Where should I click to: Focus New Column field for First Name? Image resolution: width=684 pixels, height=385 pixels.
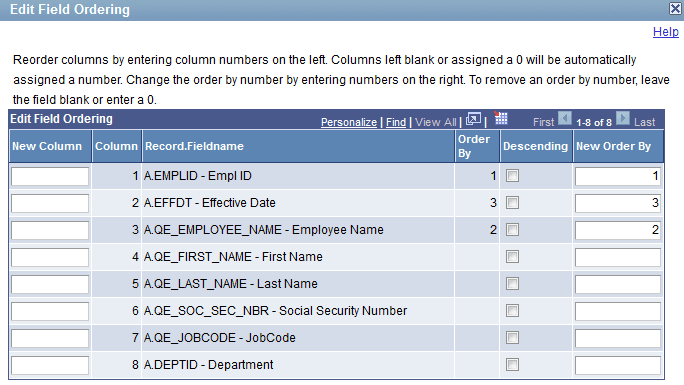(50, 257)
